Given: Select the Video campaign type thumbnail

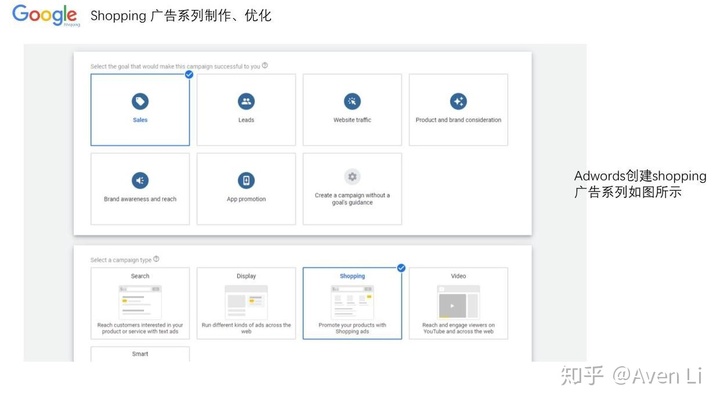Looking at the screenshot, I should (458, 302).
